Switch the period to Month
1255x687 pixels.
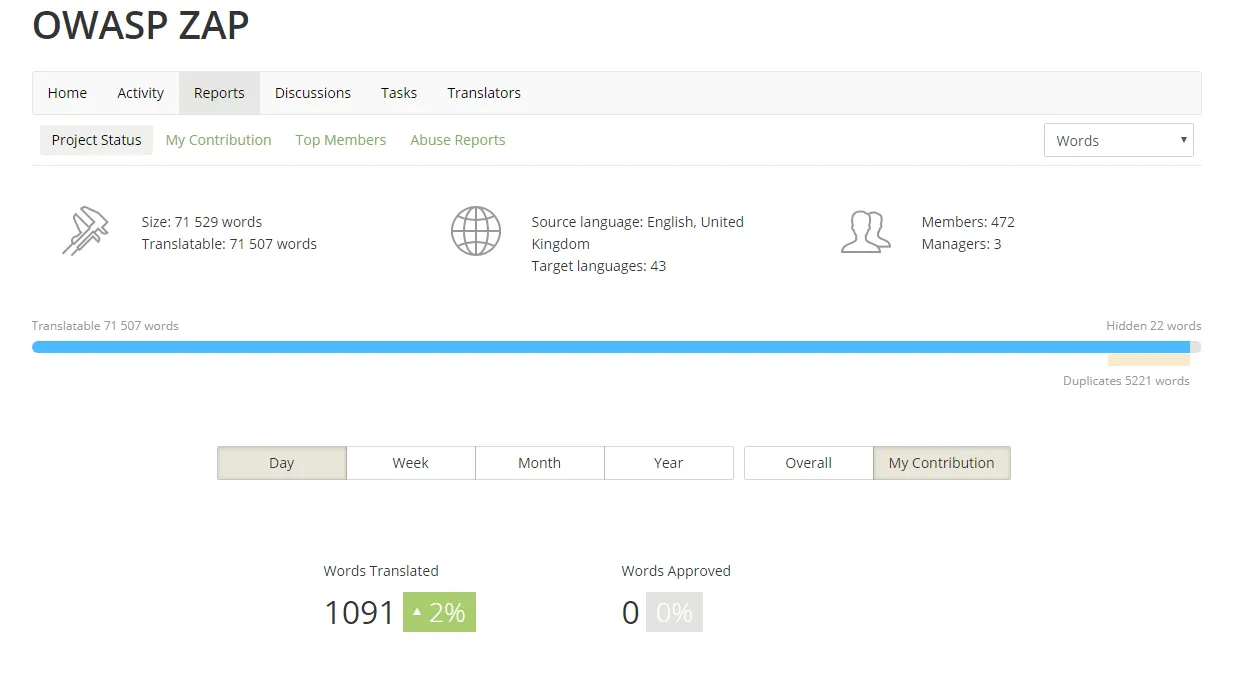click(539, 463)
